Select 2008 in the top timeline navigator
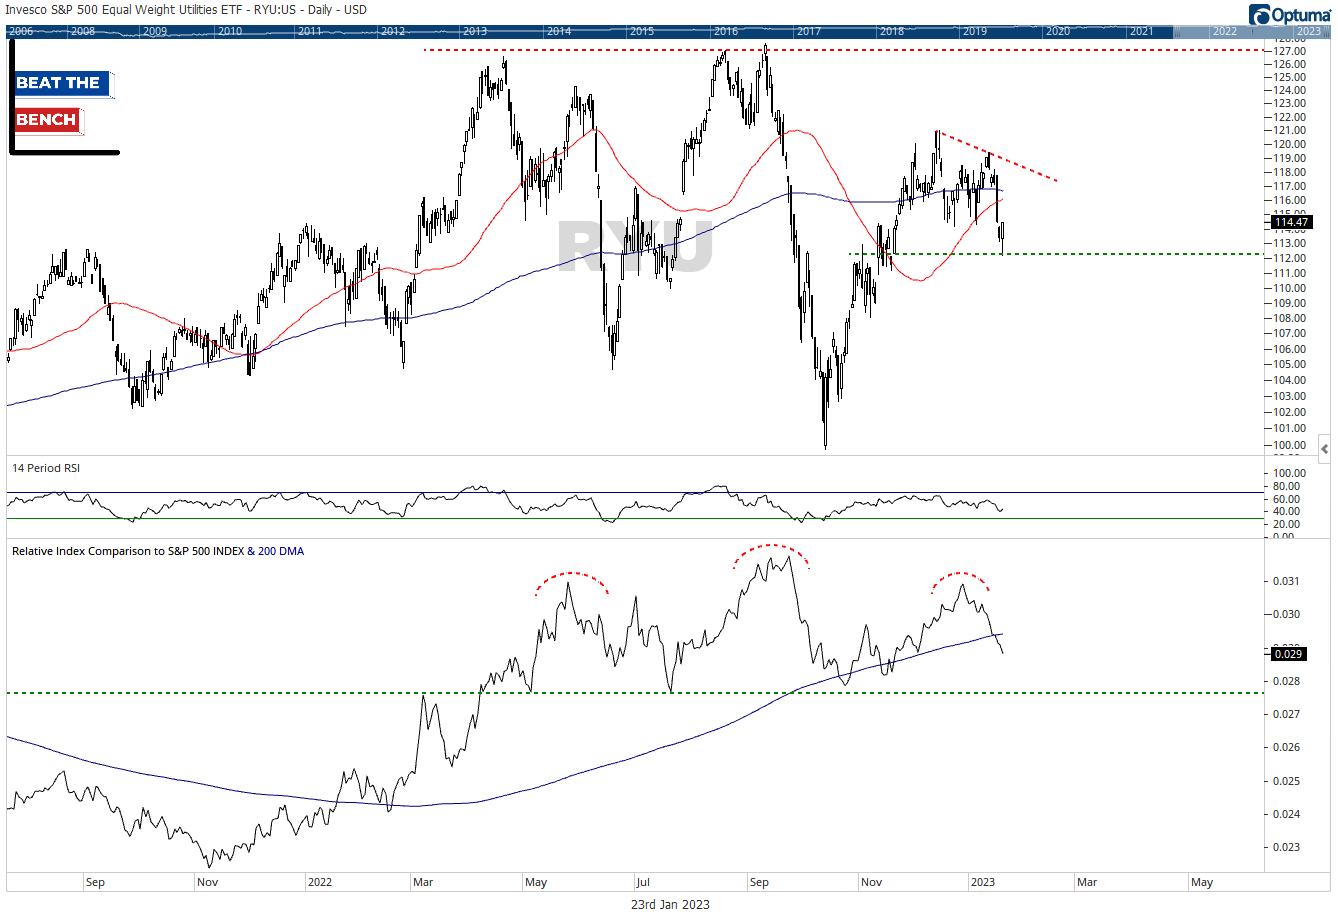 (83, 31)
